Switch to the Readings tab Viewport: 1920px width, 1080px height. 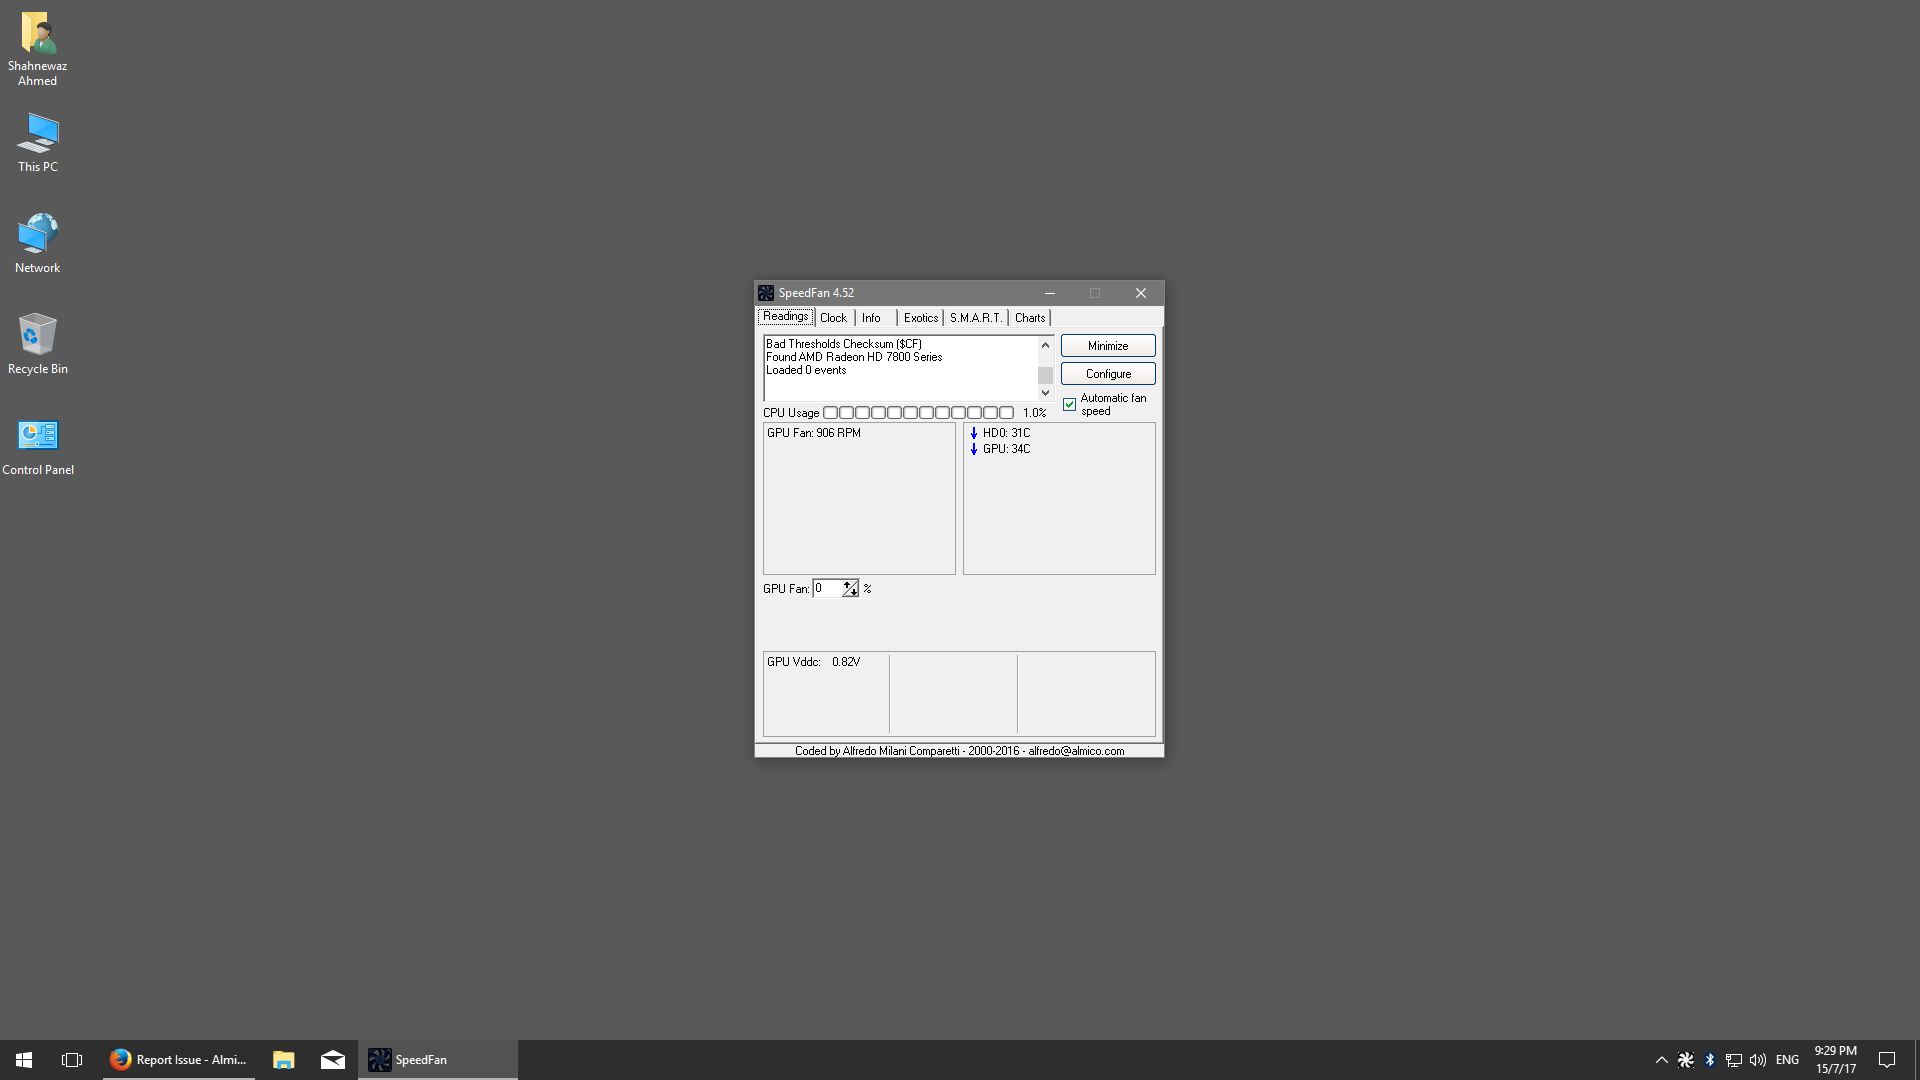click(786, 317)
